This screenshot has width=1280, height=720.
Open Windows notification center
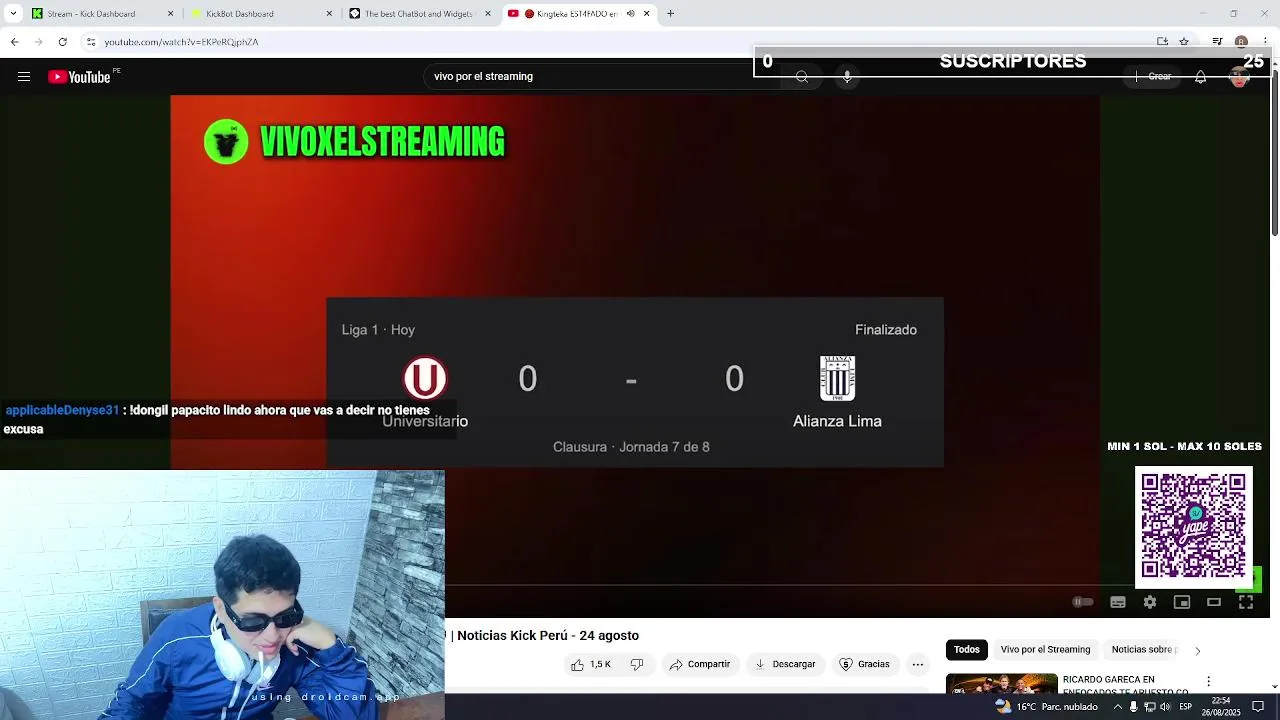click(1258, 707)
